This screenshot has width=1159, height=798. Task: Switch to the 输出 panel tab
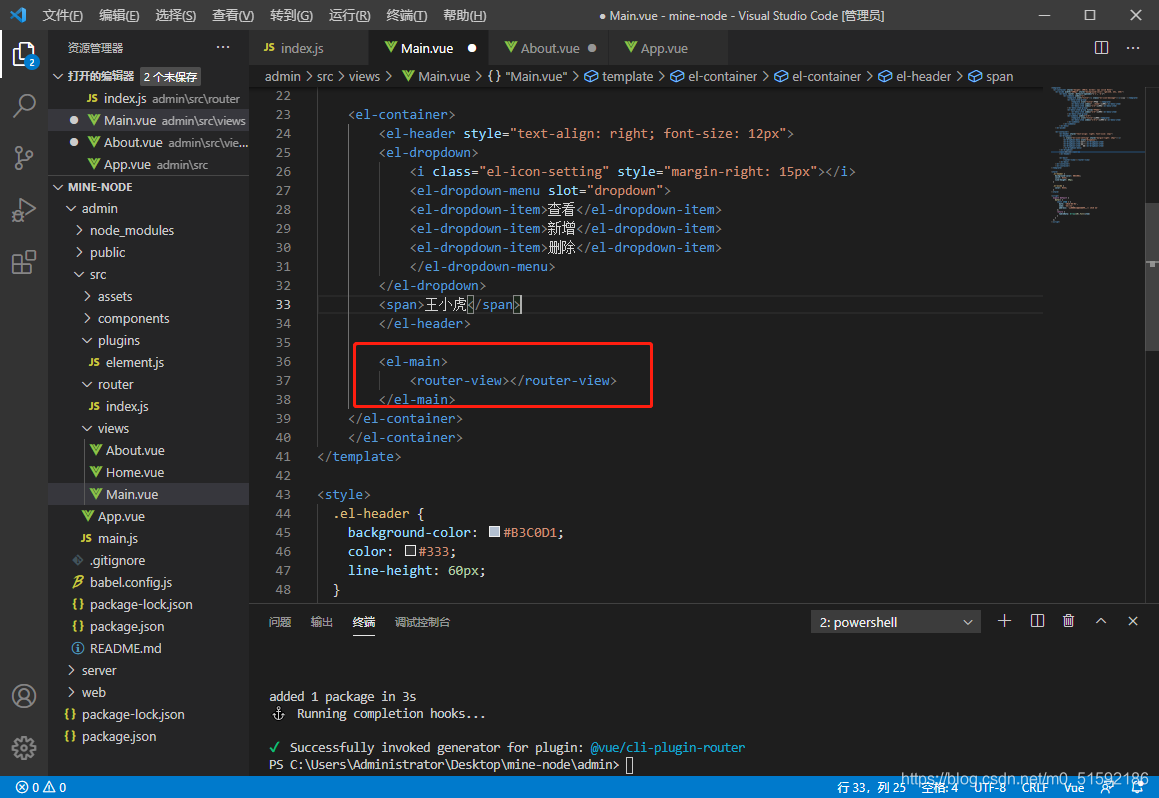(321, 622)
